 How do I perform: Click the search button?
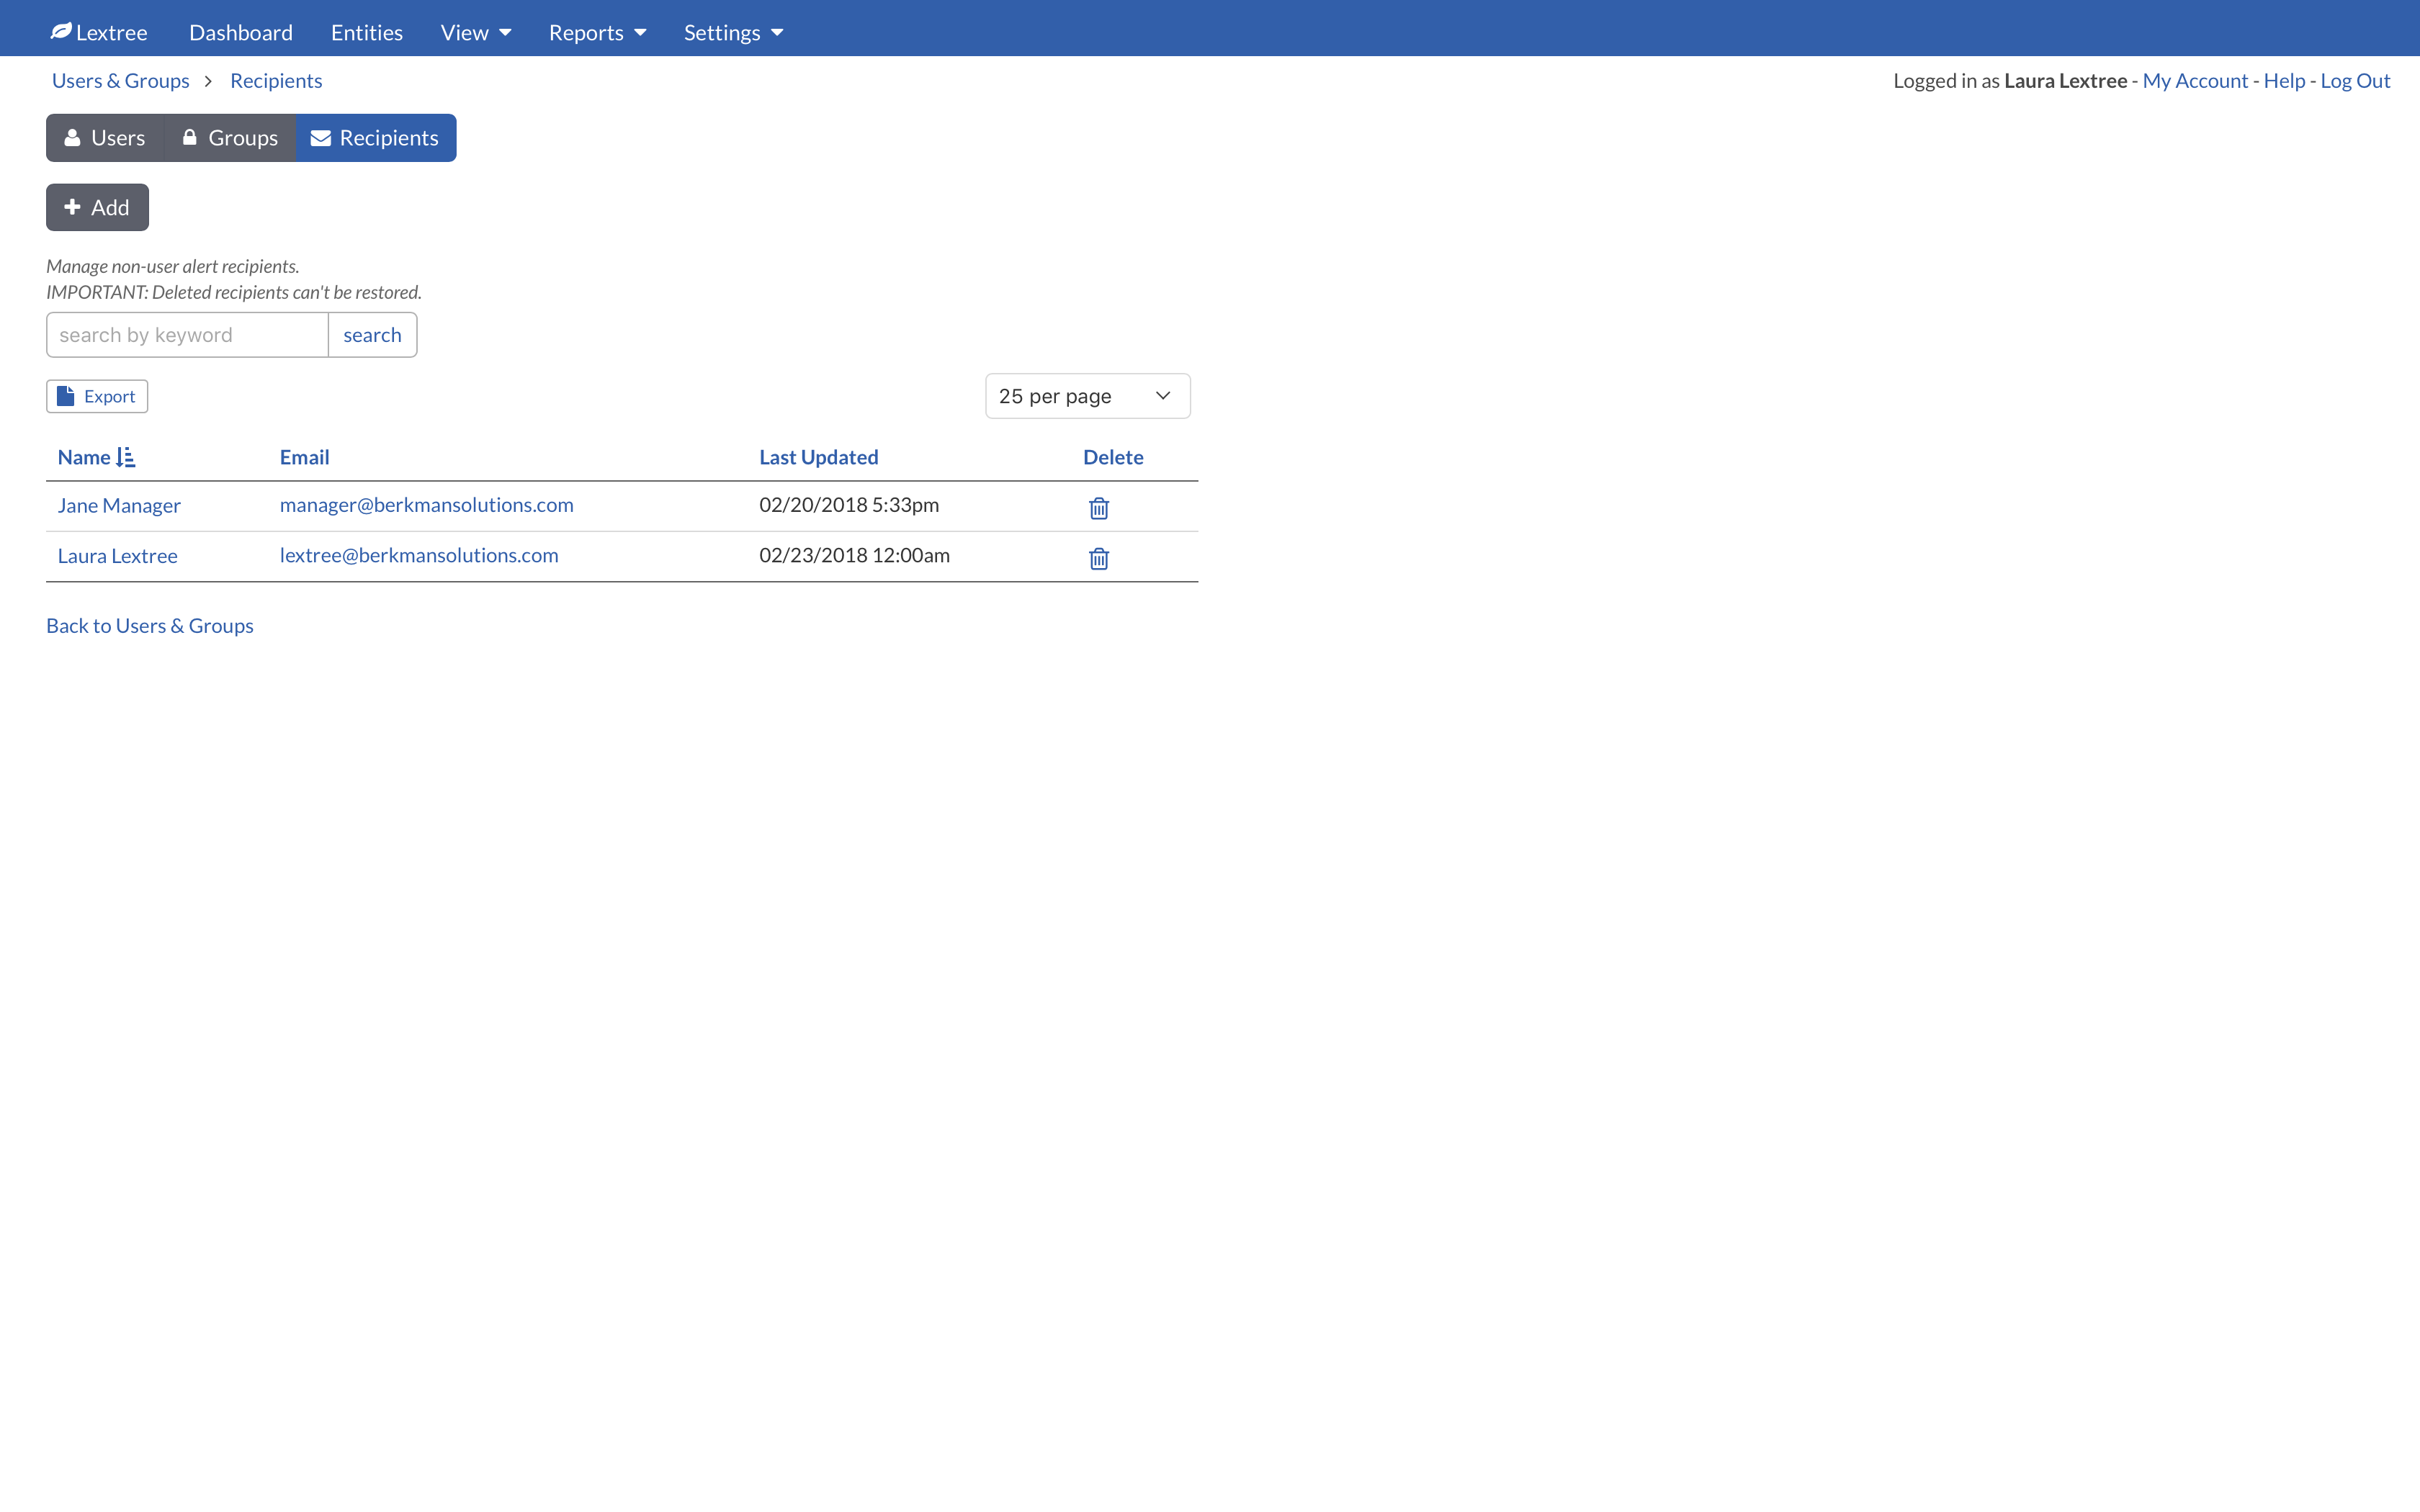(x=372, y=335)
